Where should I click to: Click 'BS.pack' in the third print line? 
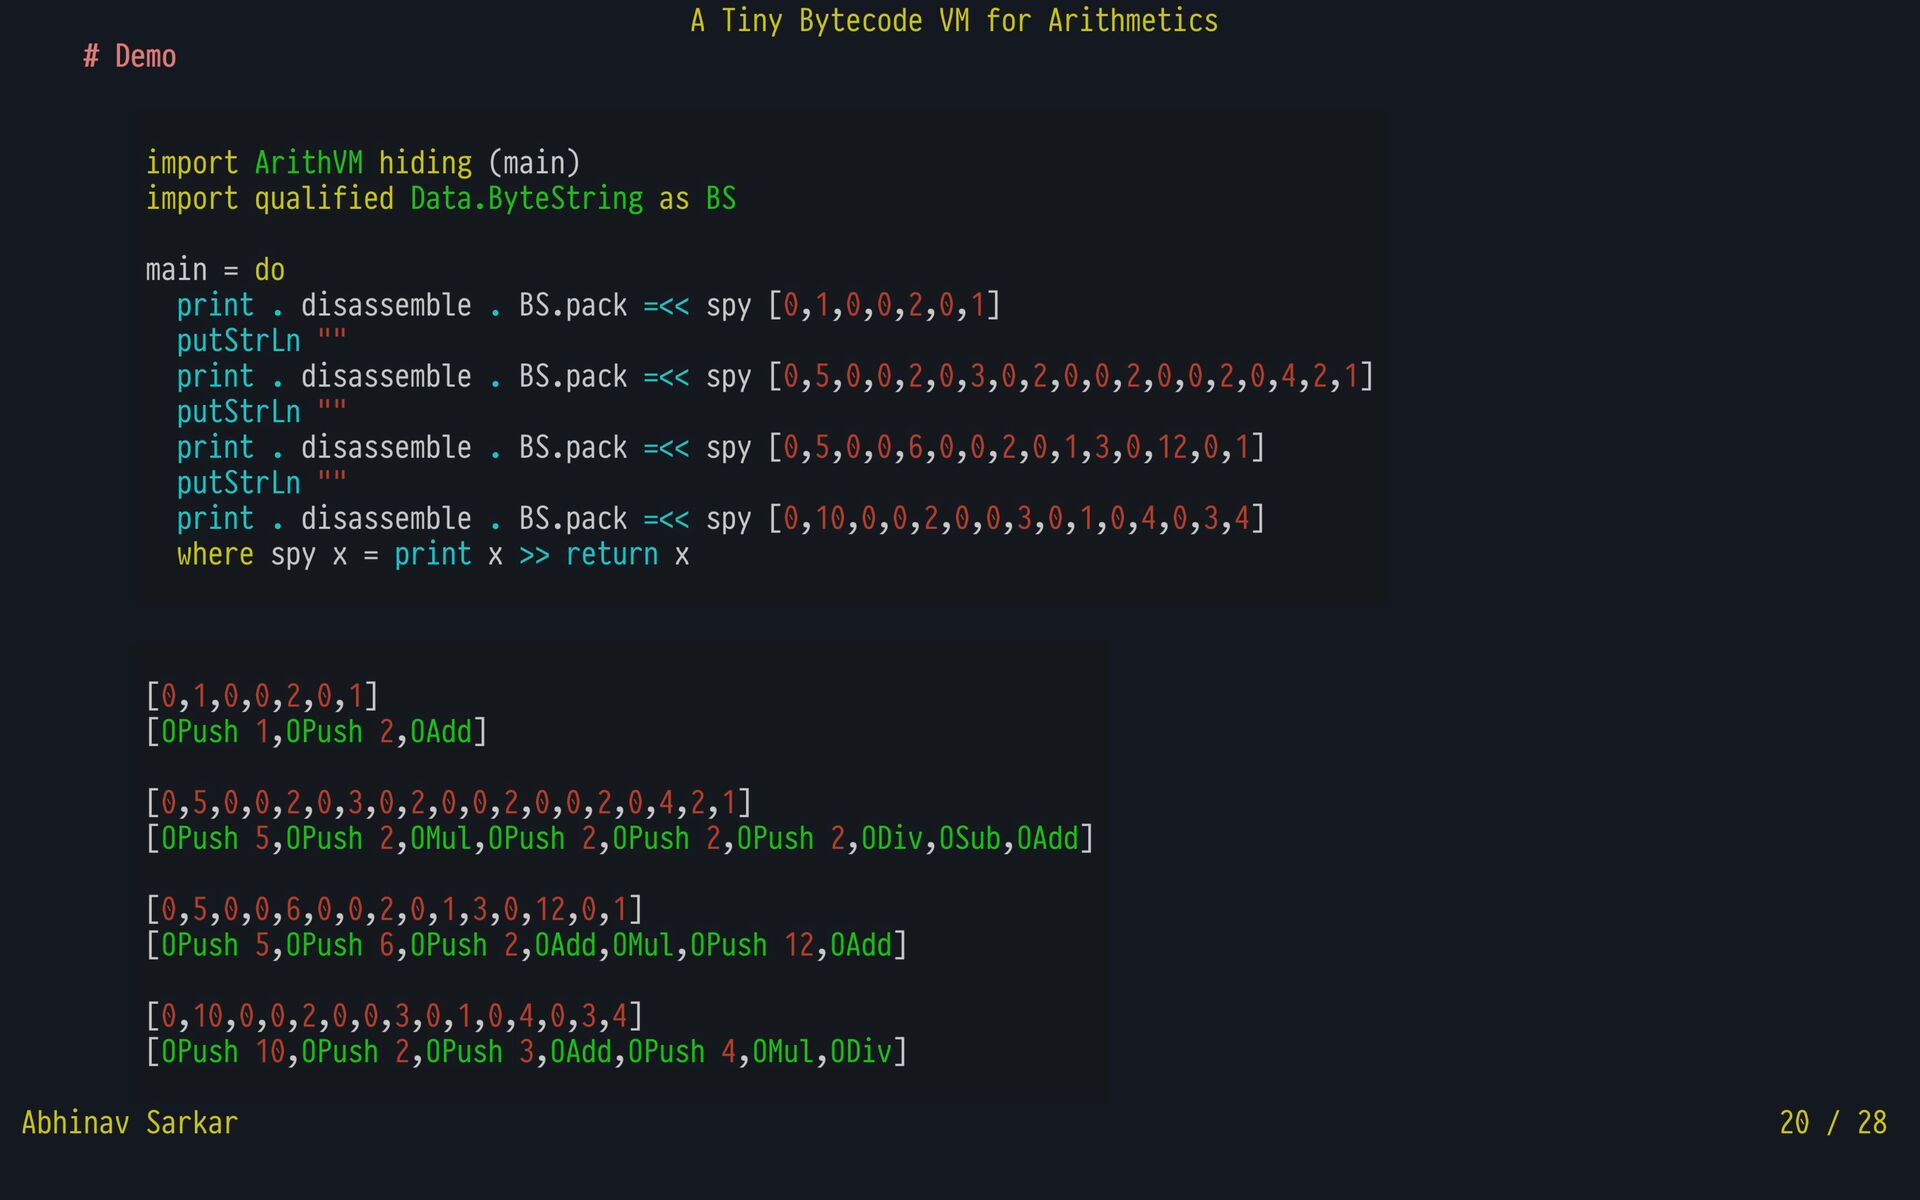click(573, 448)
